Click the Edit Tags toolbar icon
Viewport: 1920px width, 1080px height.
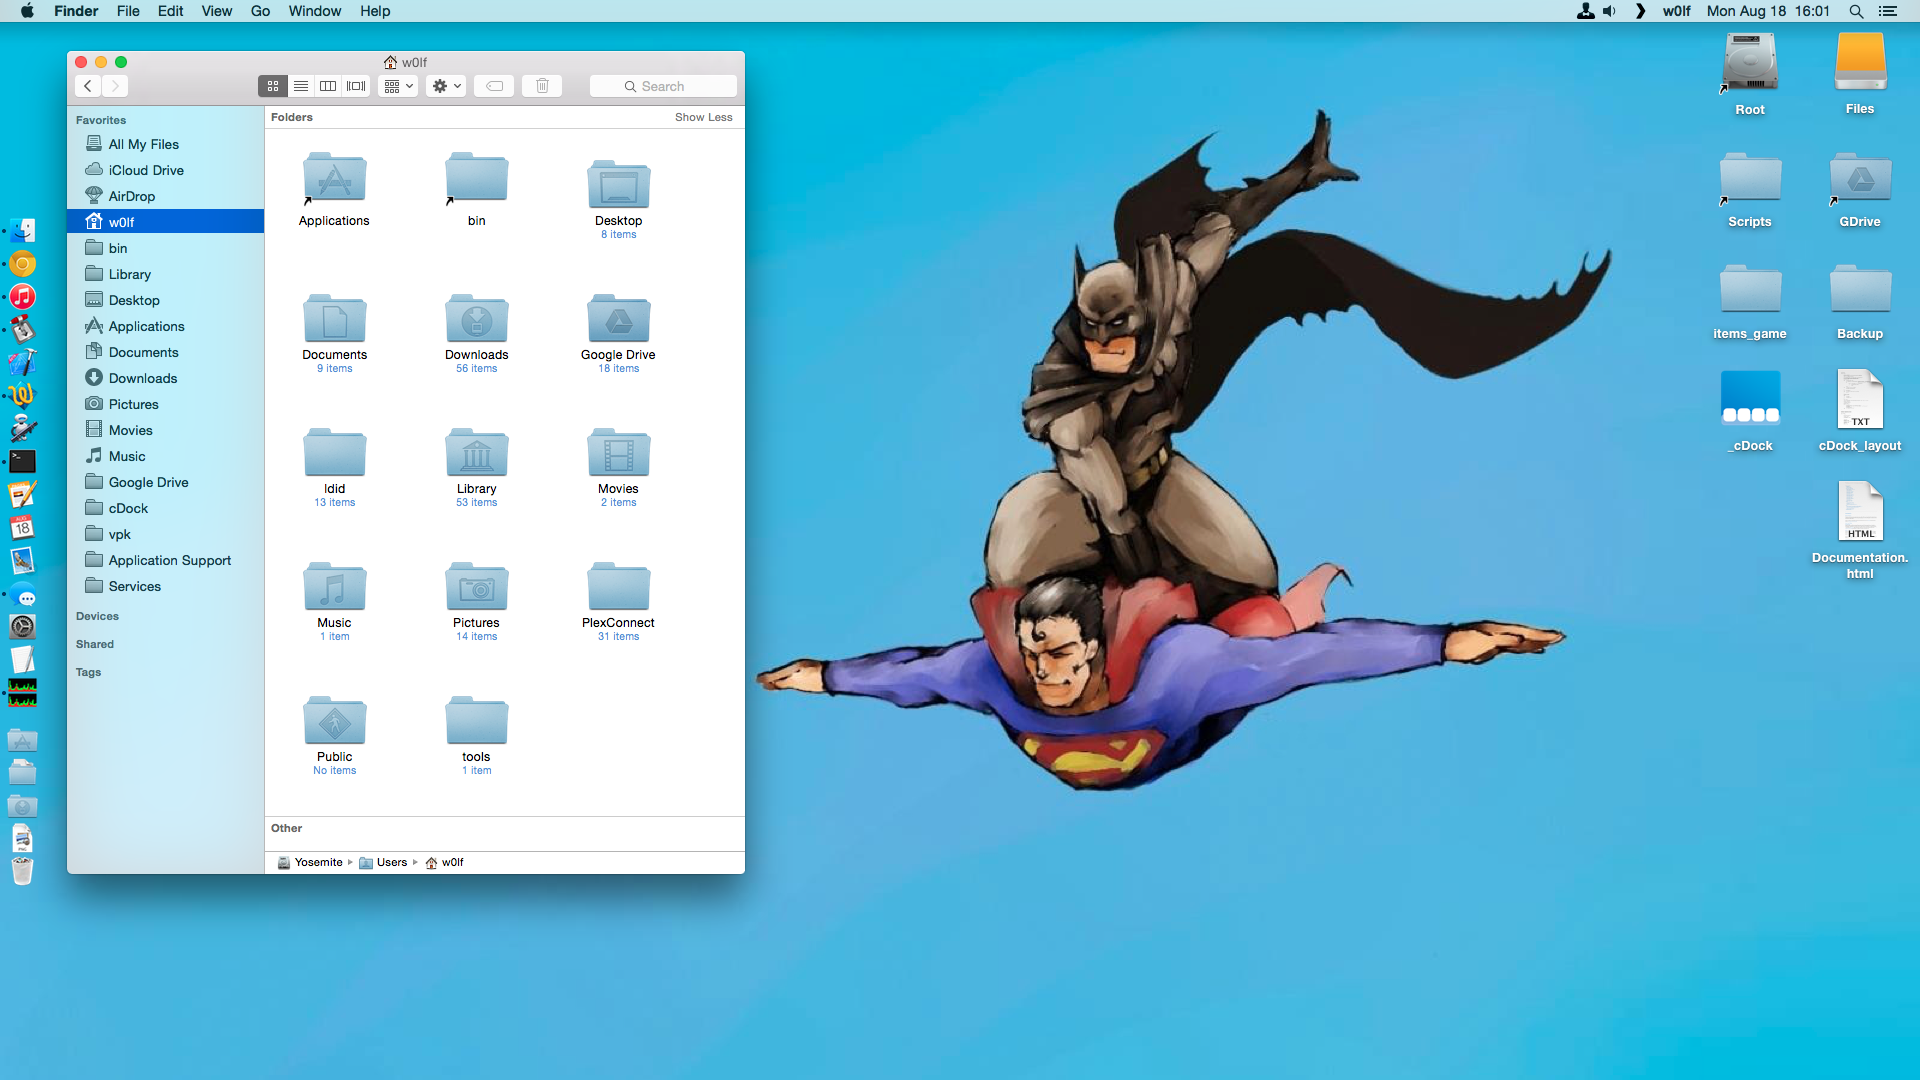coord(494,86)
